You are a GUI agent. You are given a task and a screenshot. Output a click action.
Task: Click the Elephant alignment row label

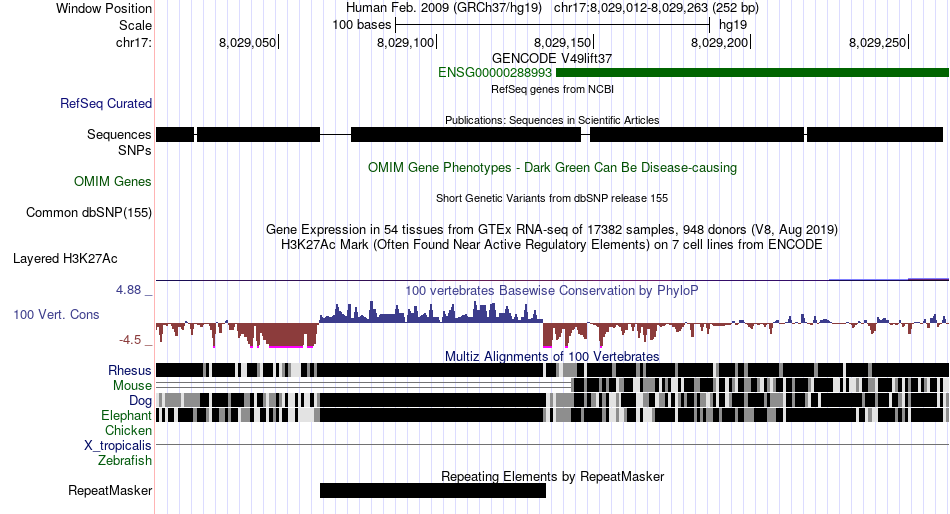pyautogui.click(x=126, y=415)
